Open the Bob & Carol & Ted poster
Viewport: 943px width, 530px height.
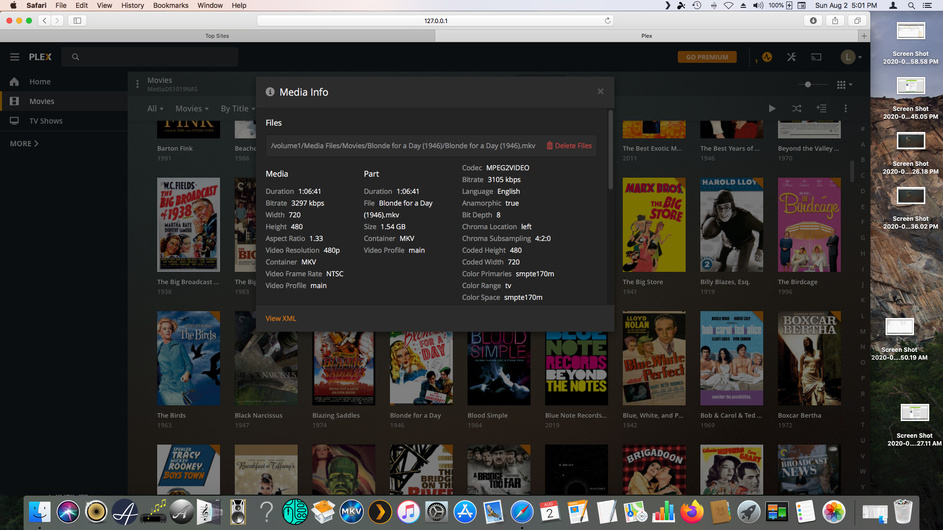tap(731, 358)
